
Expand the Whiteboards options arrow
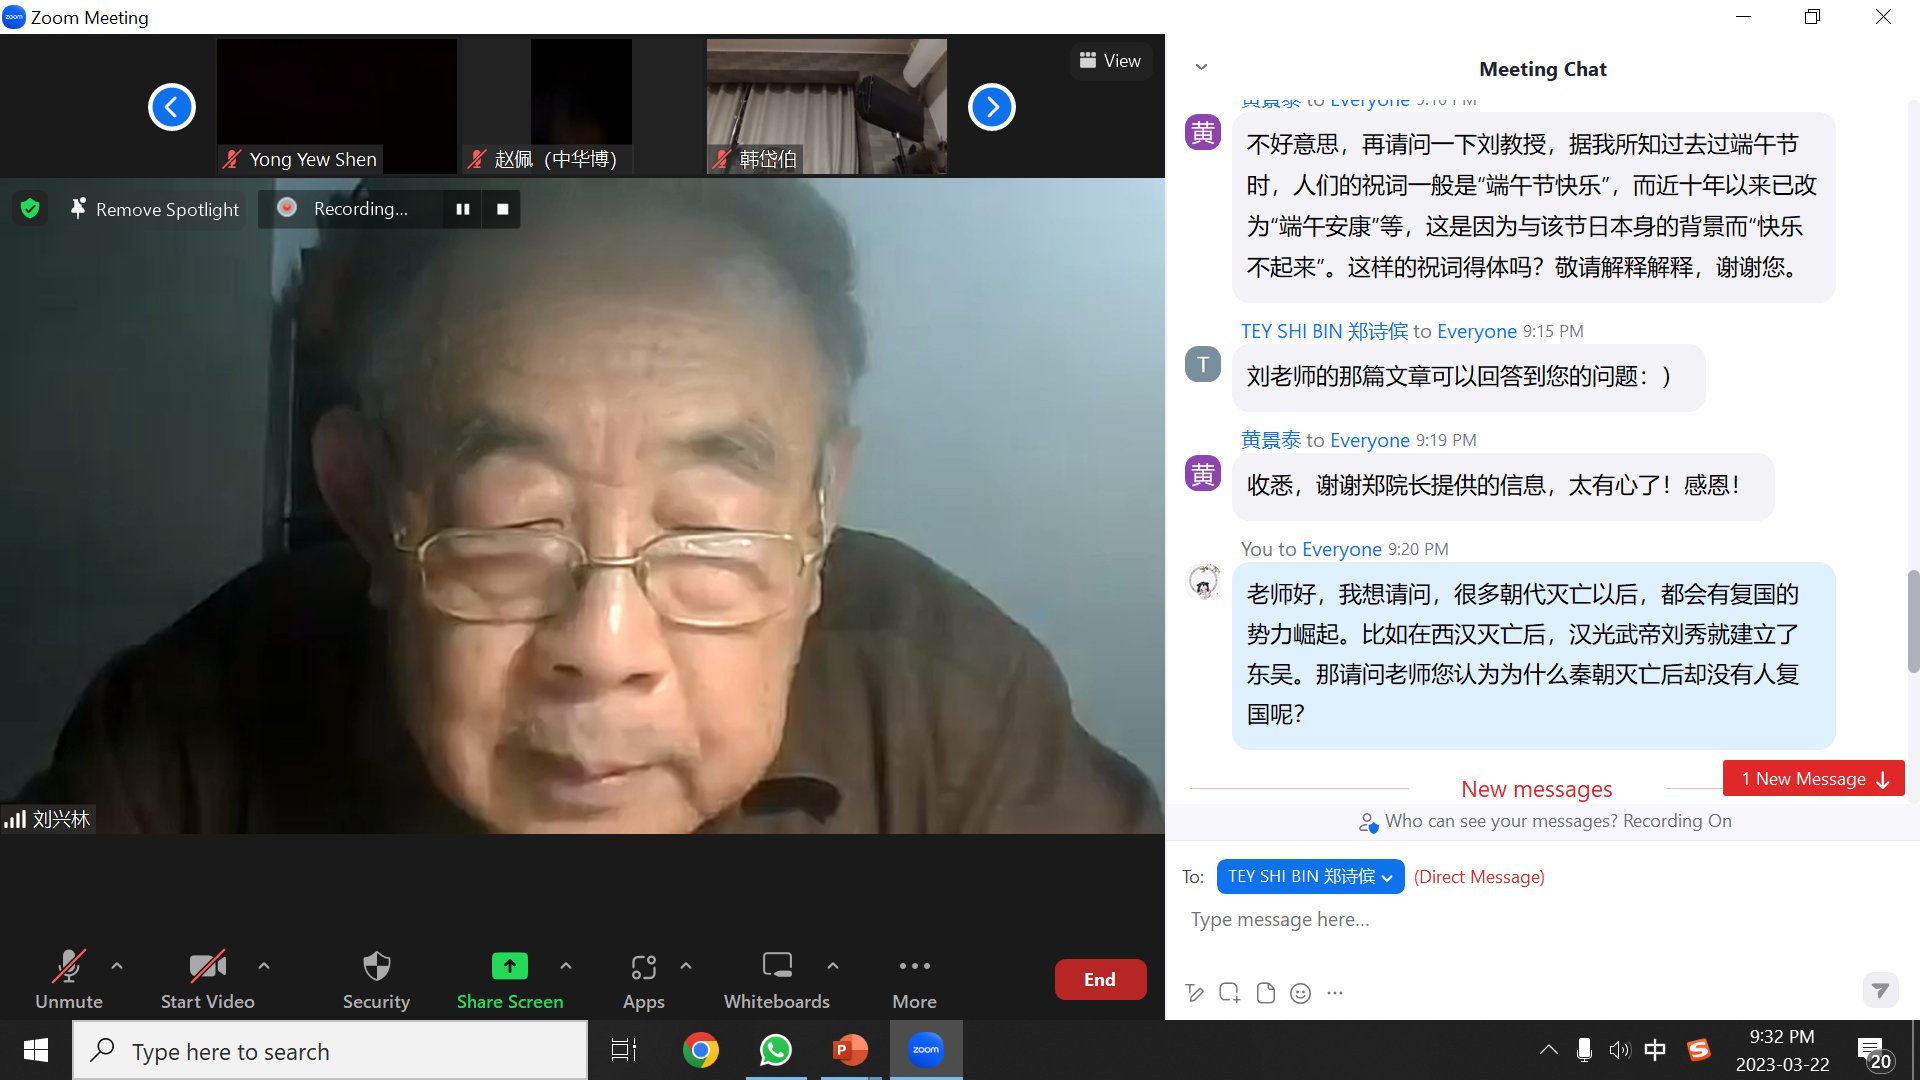pyautogui.click(x=833, y=966)
